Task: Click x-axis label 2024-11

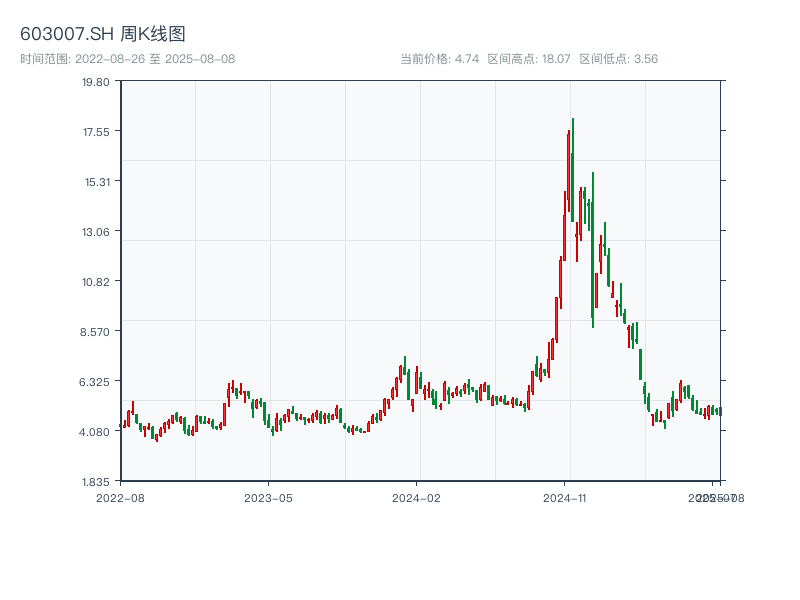Action: 564,498
